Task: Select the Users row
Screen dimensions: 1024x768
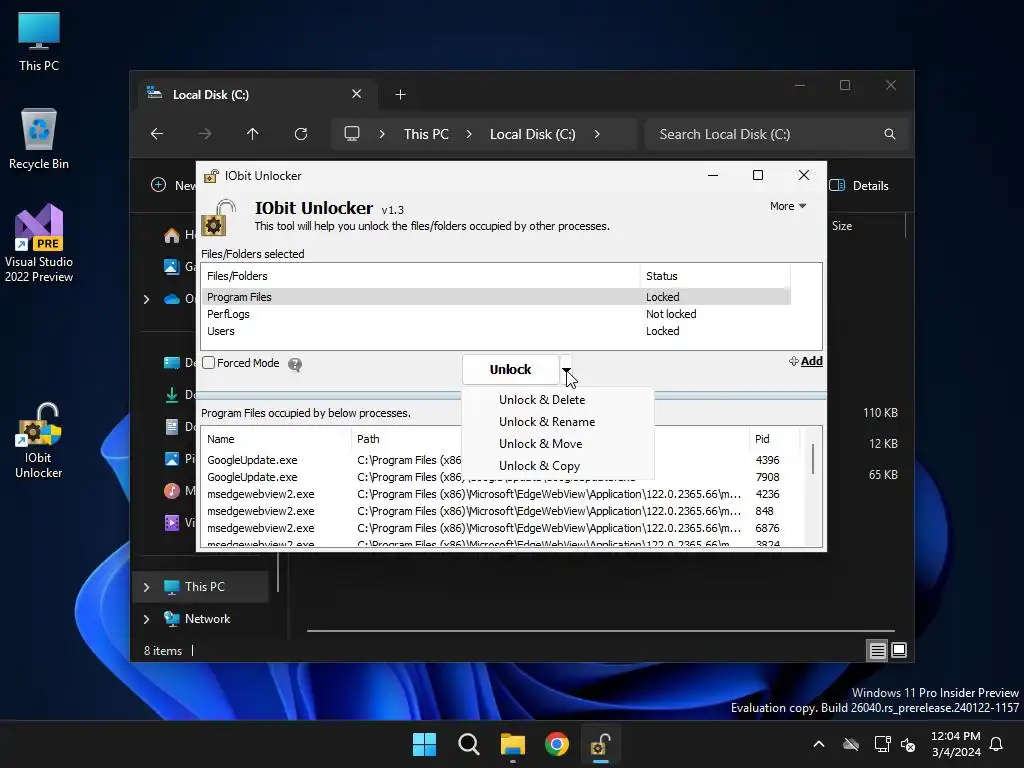Action: (496, 331)
